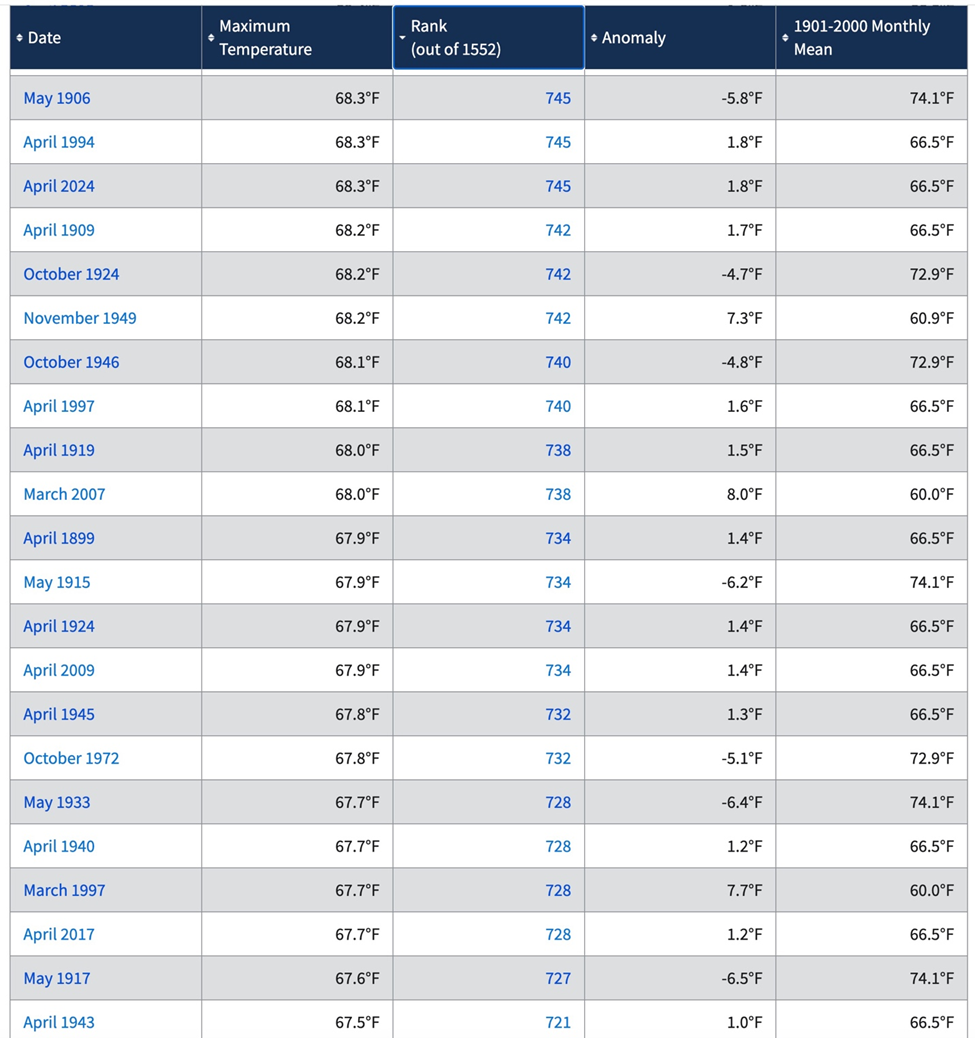975x1038 pixels.
Task: Click sort icon next to Maximum Temperature
Action: click(211, 38)
